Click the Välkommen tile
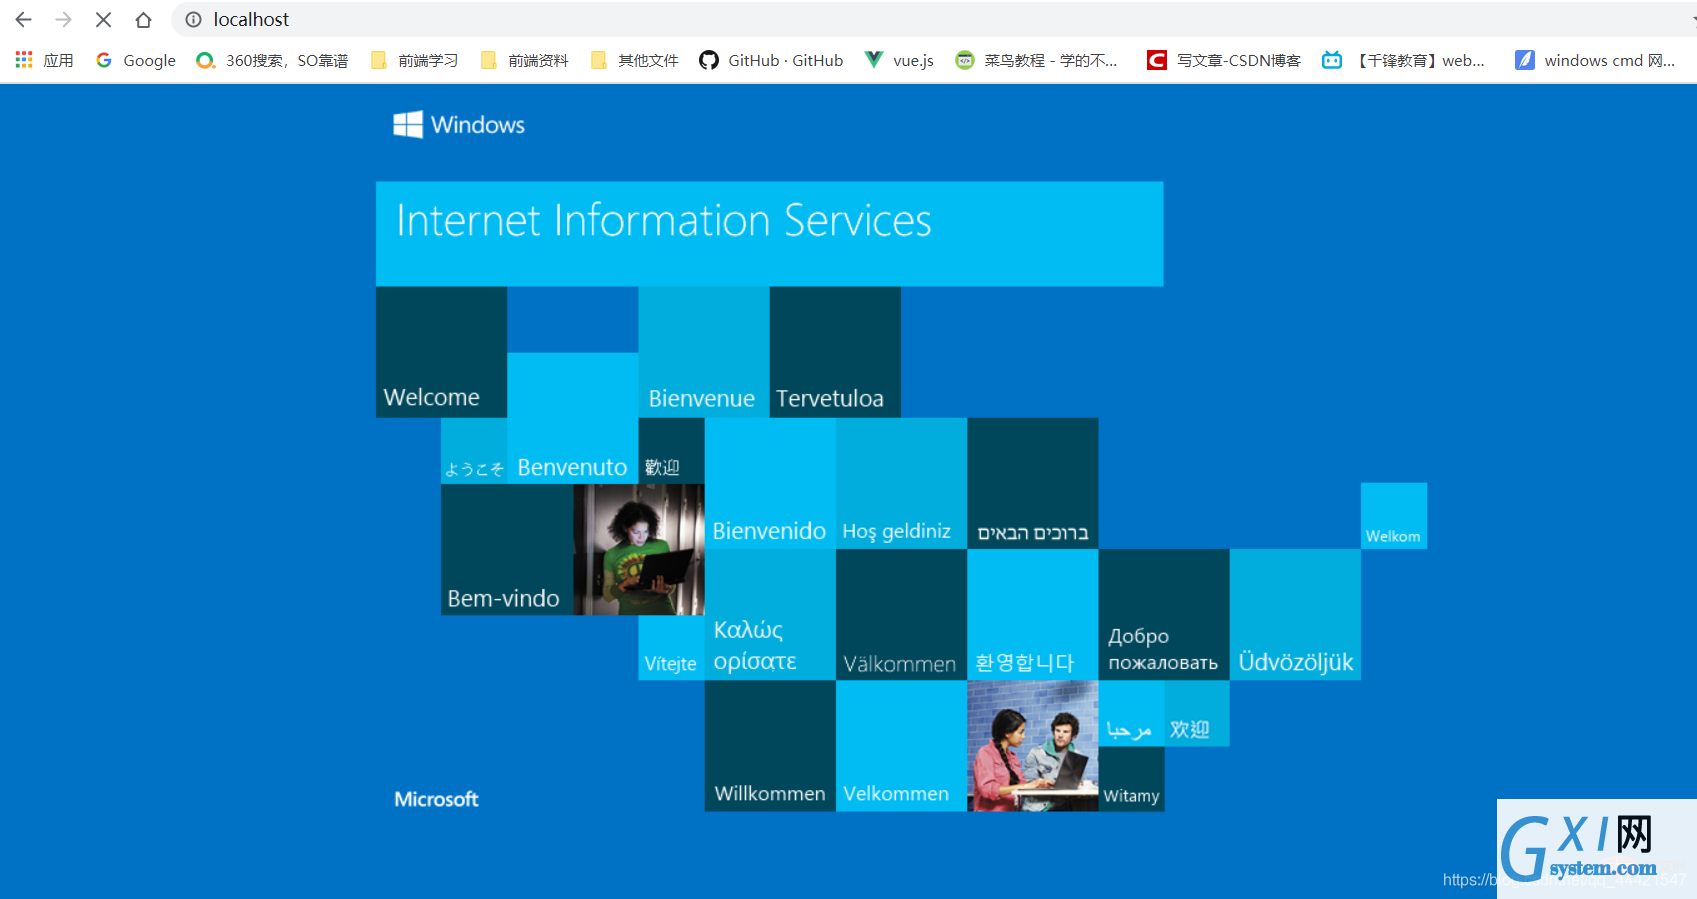The image size is (1697, 899). pos(901,615)
